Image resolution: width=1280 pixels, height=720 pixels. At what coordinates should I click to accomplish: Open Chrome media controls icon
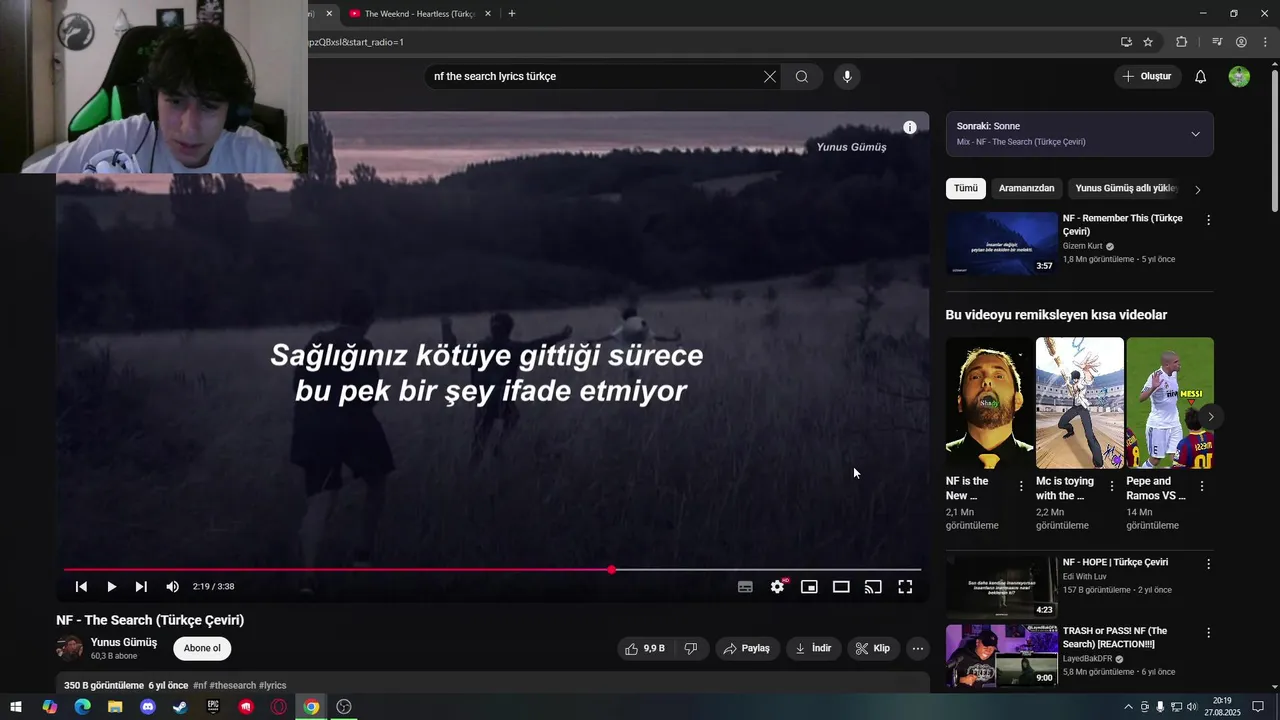1217,42
